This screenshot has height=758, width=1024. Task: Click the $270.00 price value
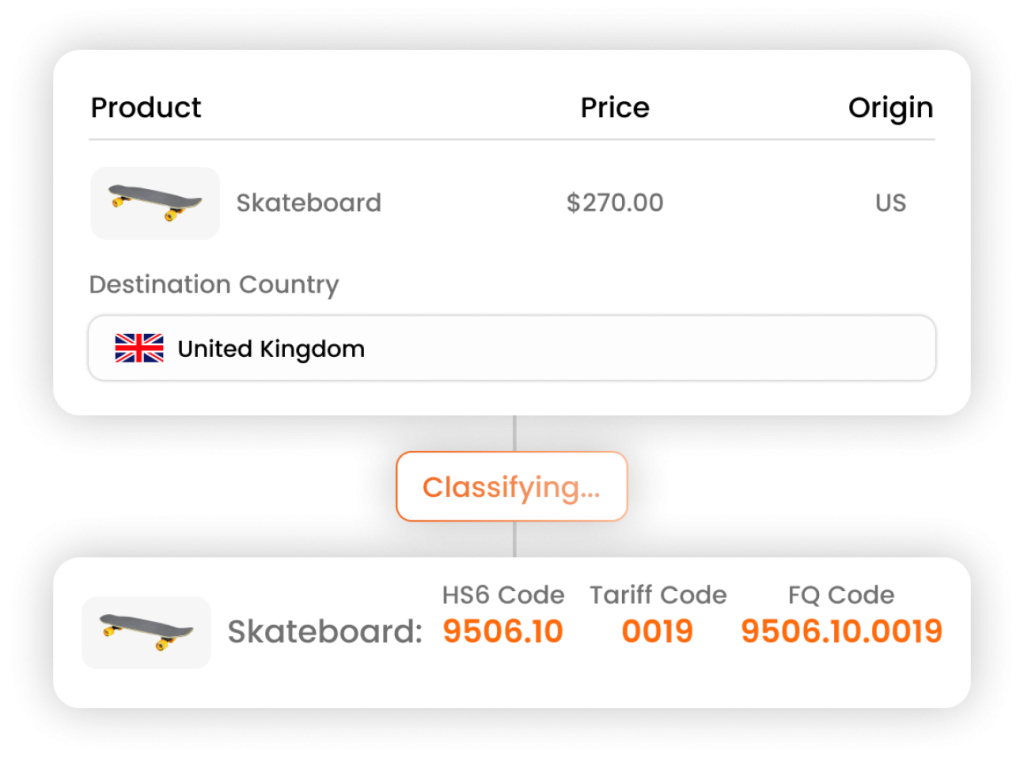point(614,203)
